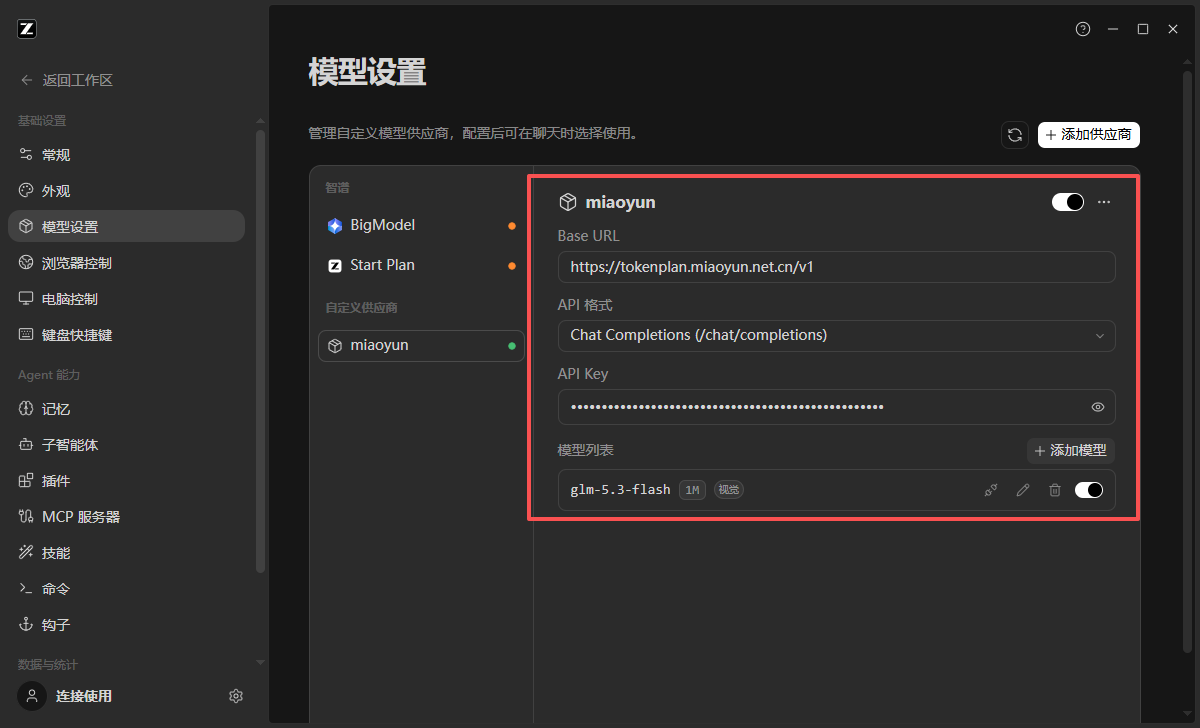Click 模型设置 page heading
1200x728 pixels.
click(368, 72)
